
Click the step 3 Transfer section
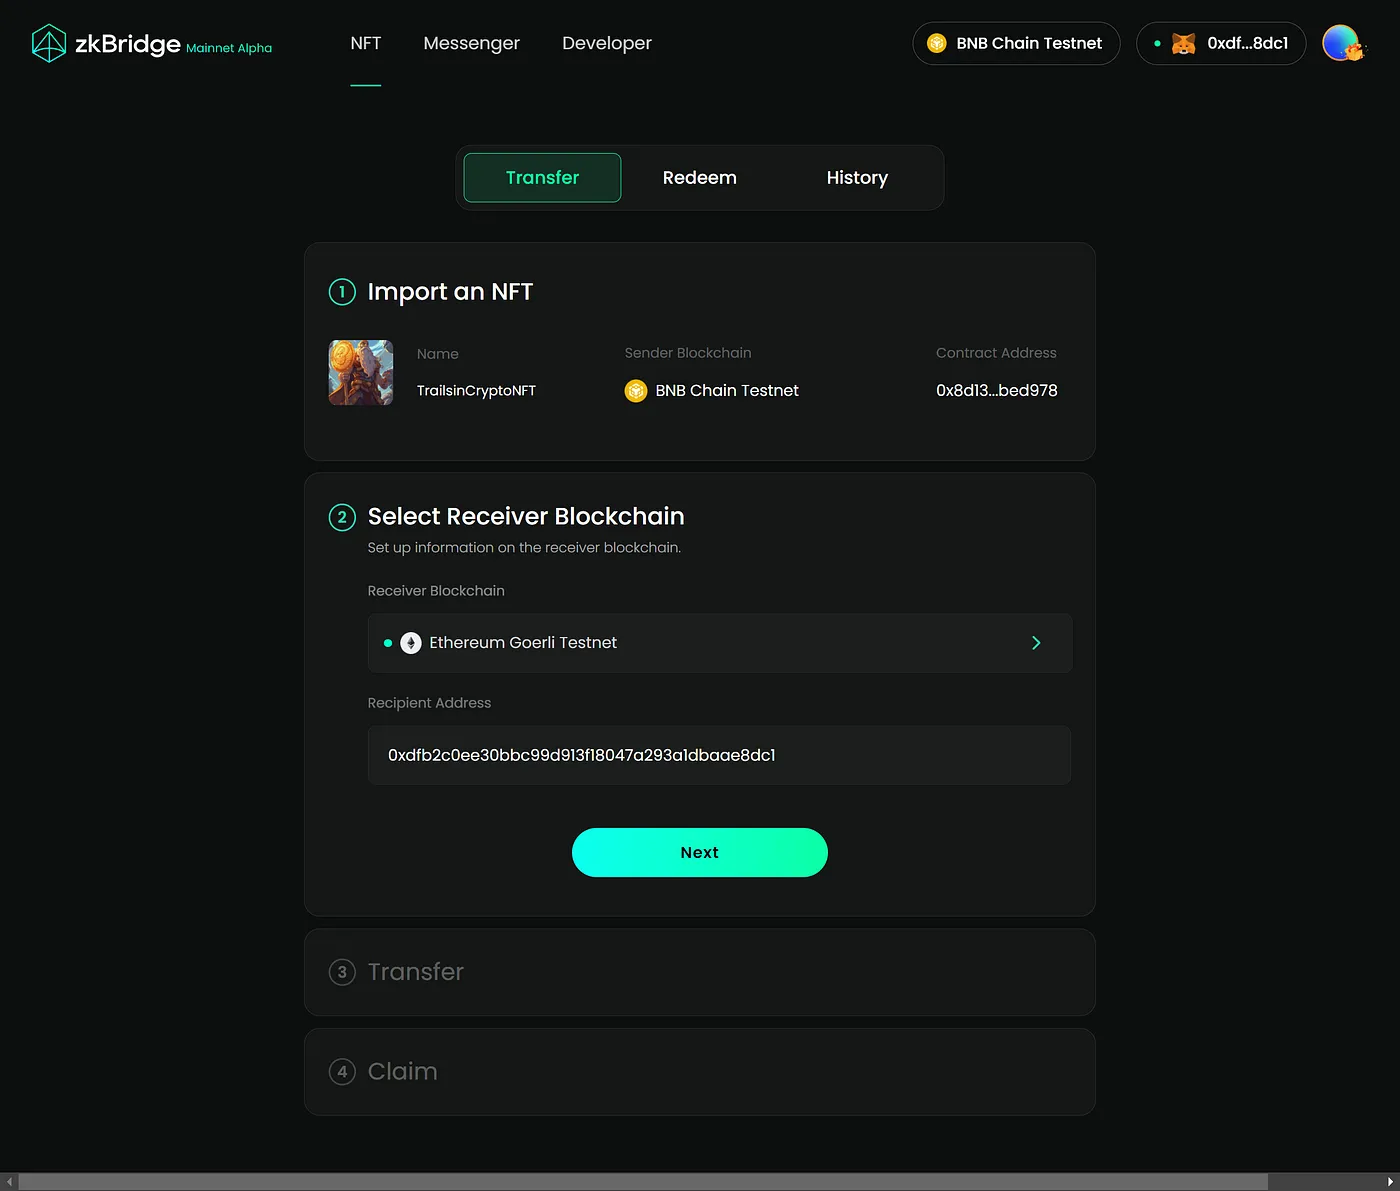[700, 972]
